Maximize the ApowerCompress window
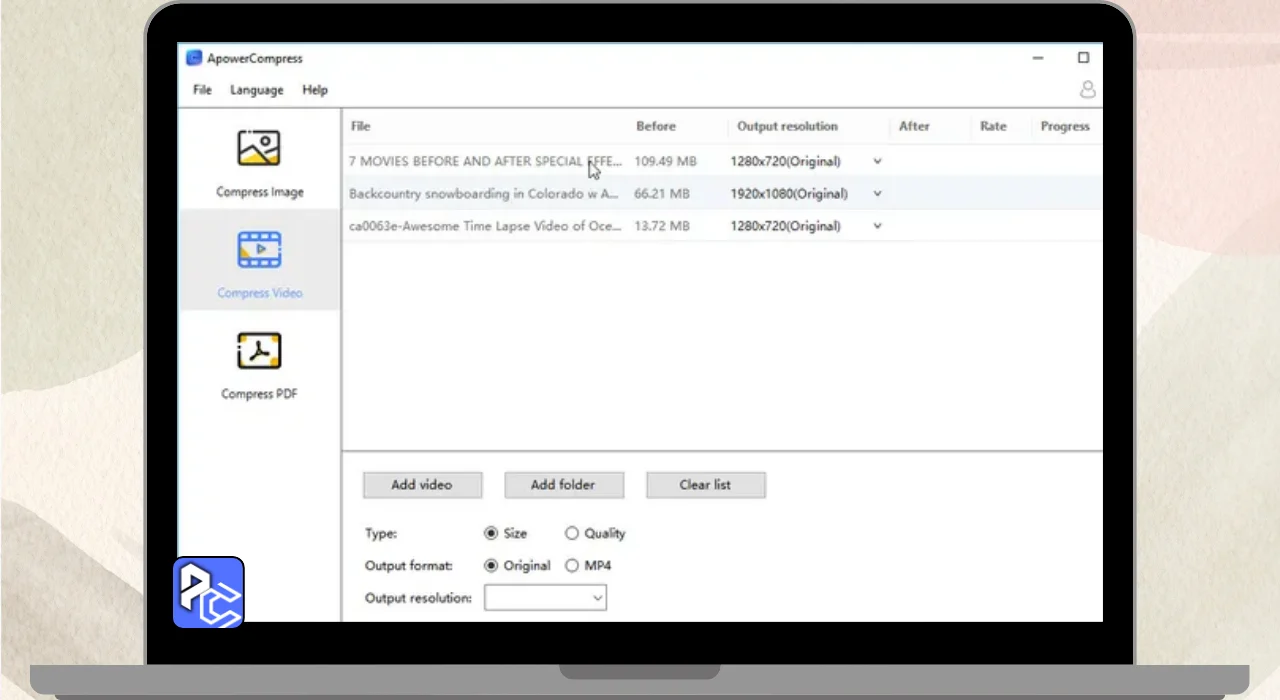1280x700 pixels. point(1083,58)
